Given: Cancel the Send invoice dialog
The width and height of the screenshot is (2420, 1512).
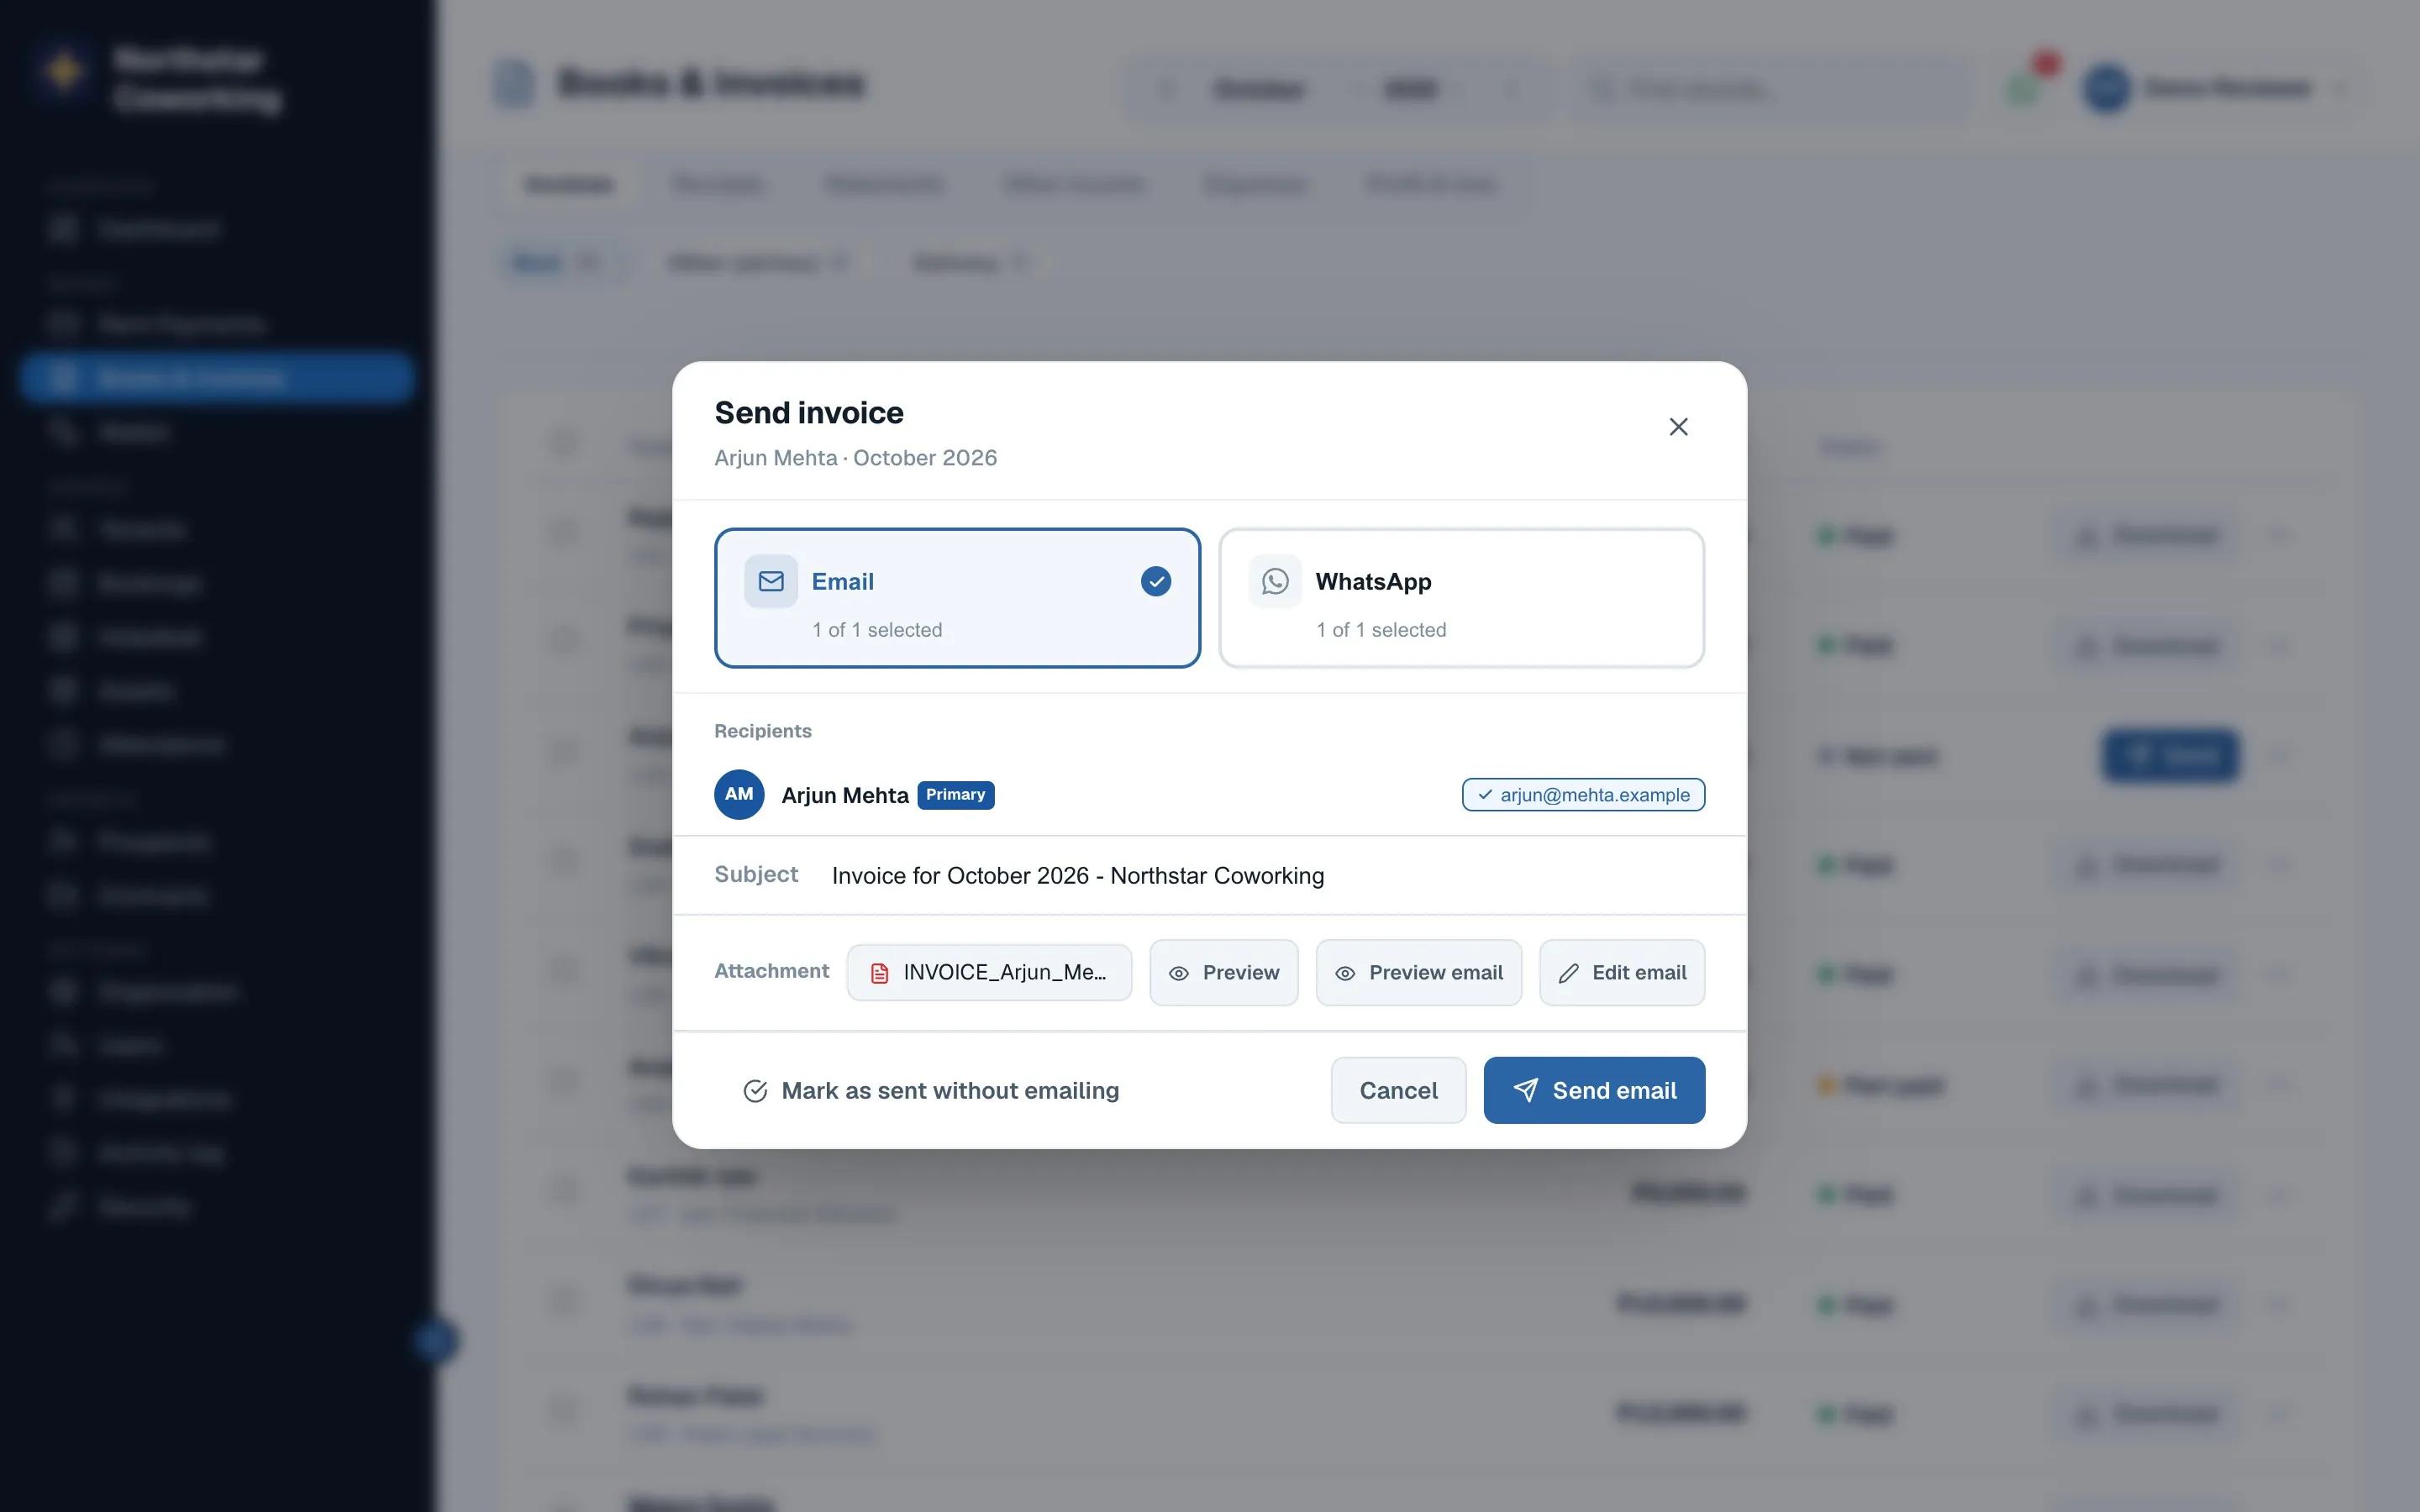Looking at the screenshot, I should pos(1398,1090).
